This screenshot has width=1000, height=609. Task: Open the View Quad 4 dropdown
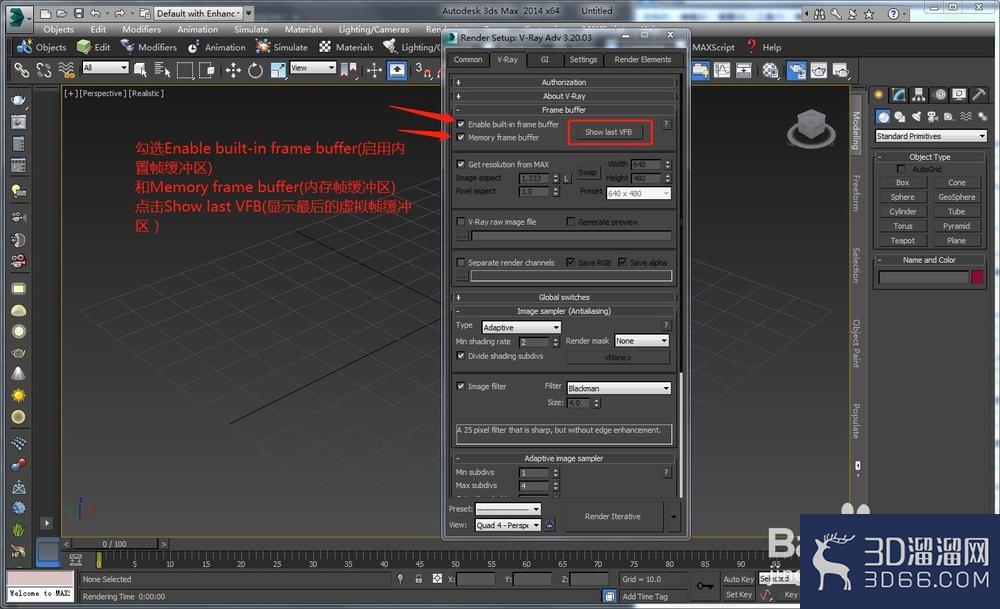508,525
